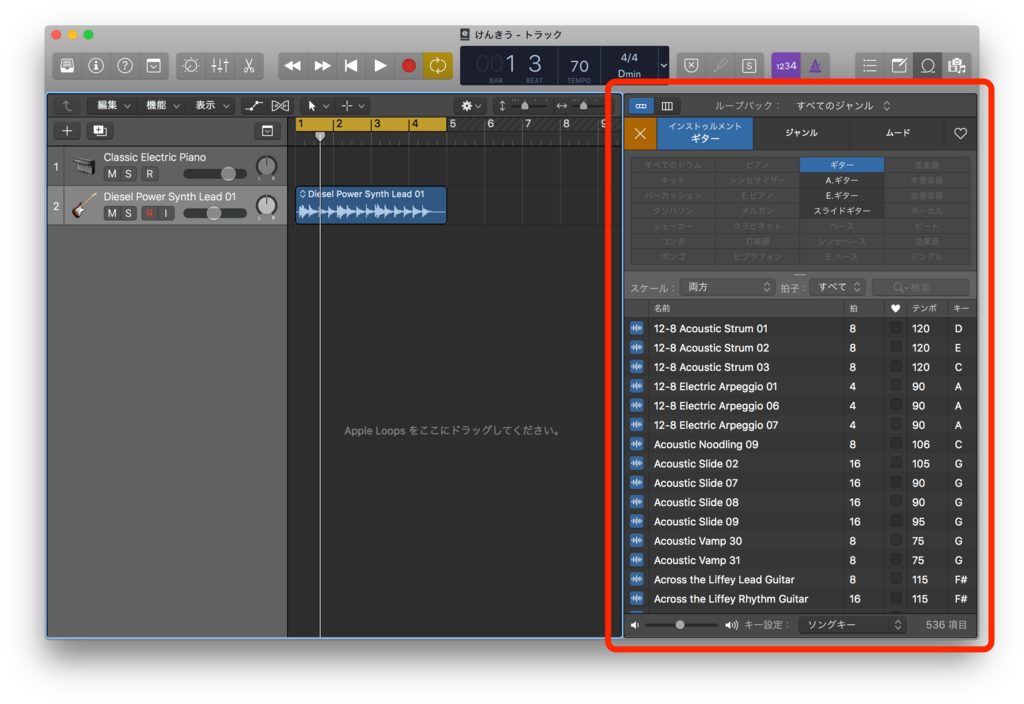Clear filters with the orange X button

pyautogui.click(x=640, y=133)
